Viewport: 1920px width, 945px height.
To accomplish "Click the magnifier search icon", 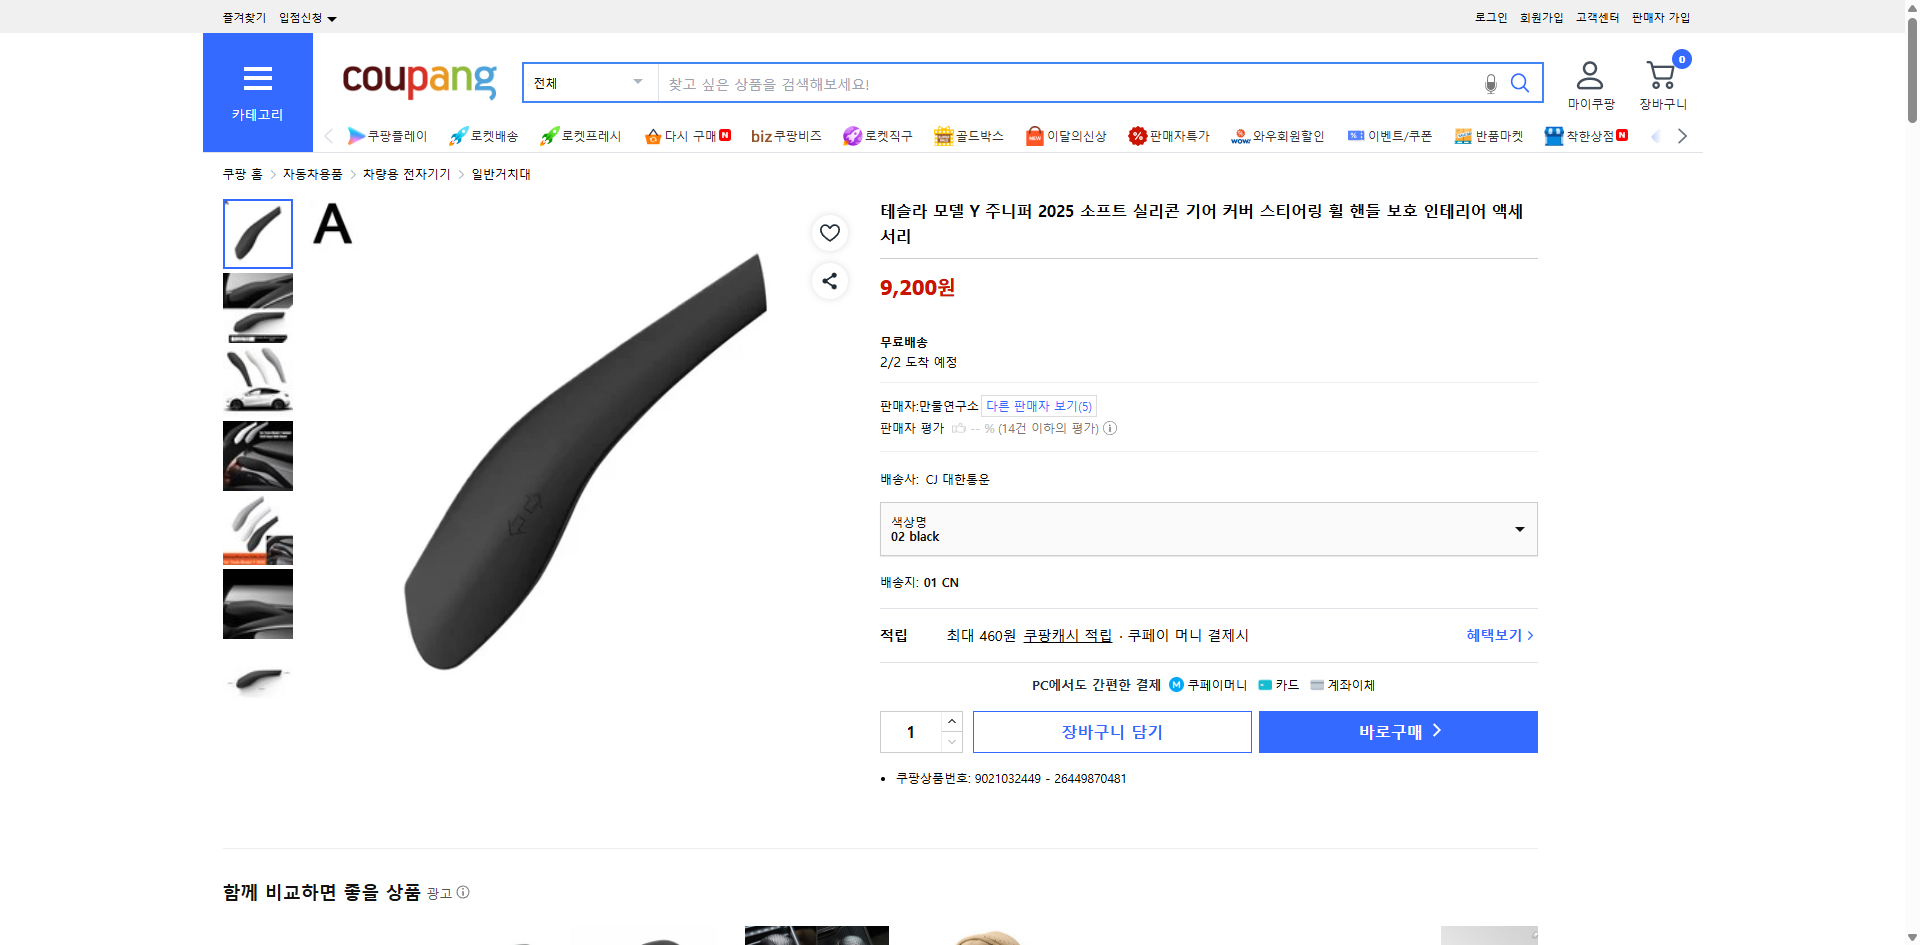I will point(1520,83).
